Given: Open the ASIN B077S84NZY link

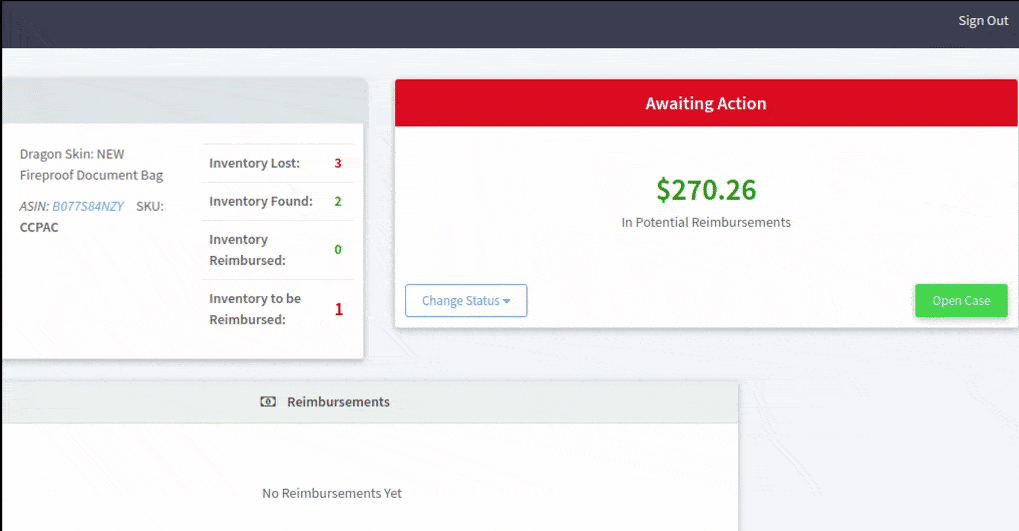Looking at the screenshot, I should coord(88,206).
